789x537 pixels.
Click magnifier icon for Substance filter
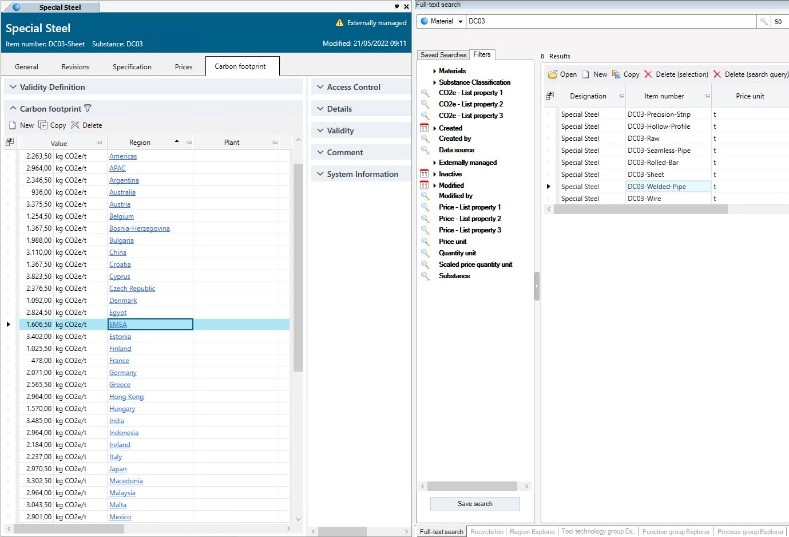click(425, 276)
